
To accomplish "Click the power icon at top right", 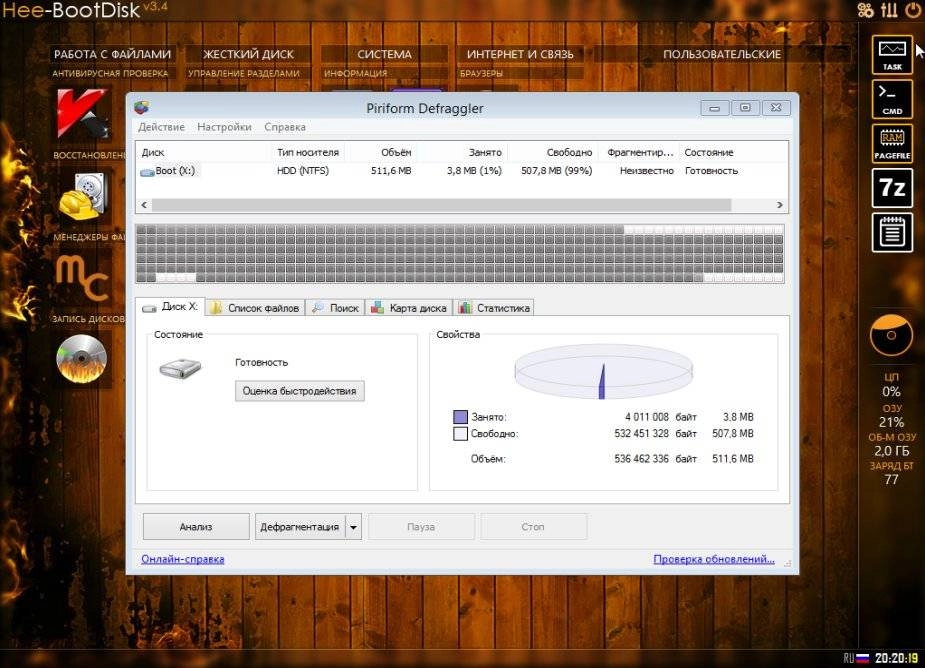I will point(913,9).
